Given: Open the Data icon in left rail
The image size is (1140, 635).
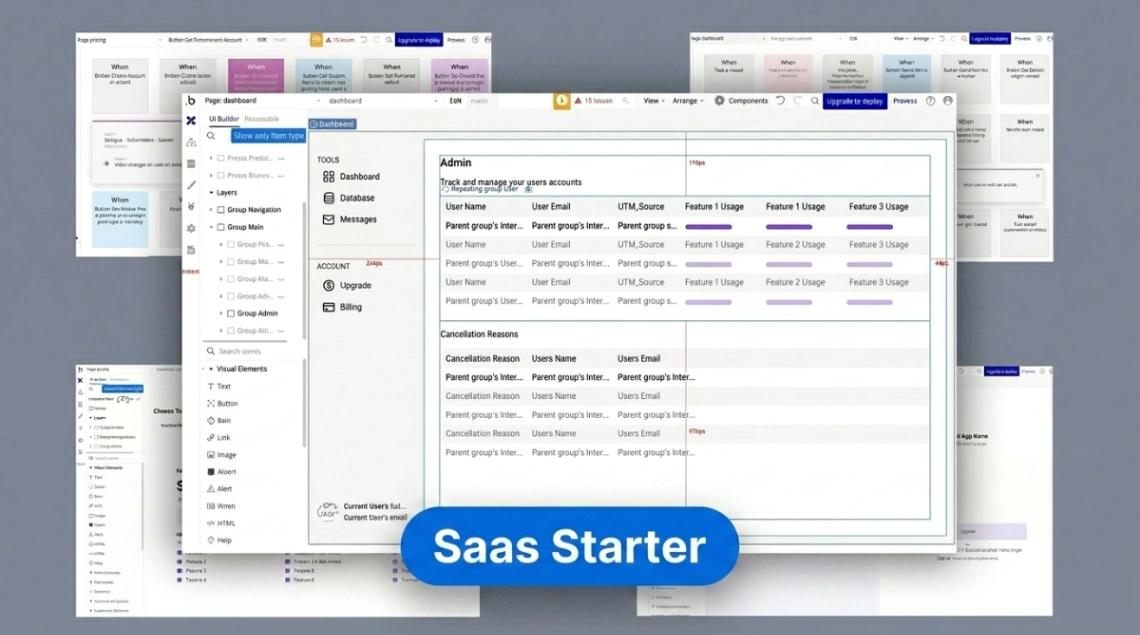Looking at the screenshot, I should coord(190,164).
